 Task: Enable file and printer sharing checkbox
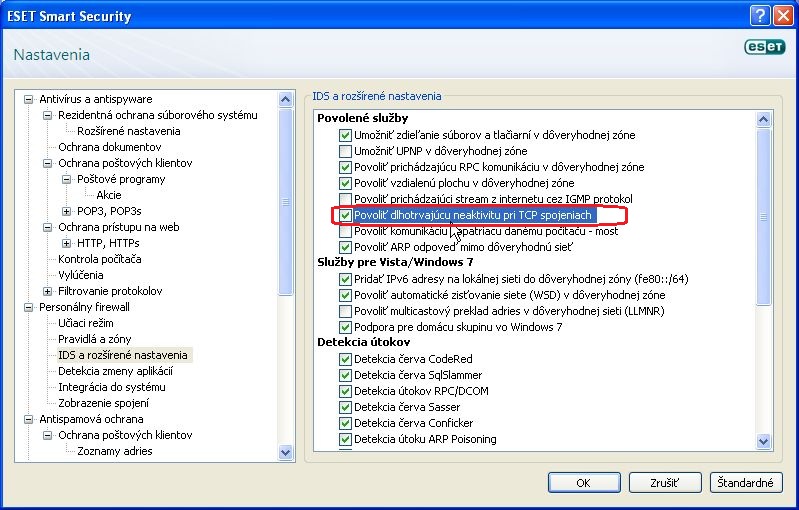point(345,135)
